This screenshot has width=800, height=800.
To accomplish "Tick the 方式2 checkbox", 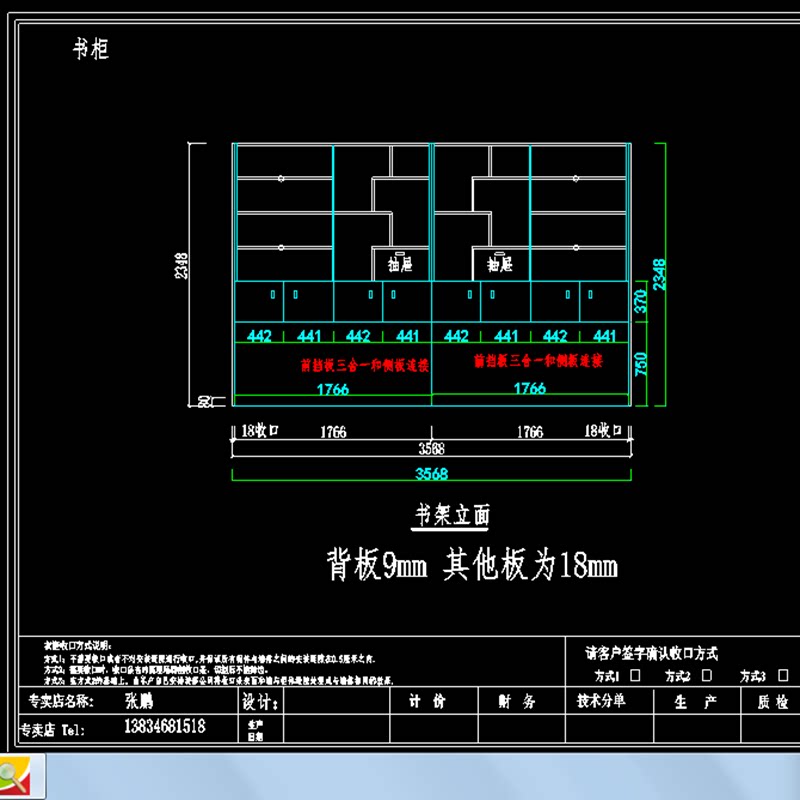I will pos(706,677).
